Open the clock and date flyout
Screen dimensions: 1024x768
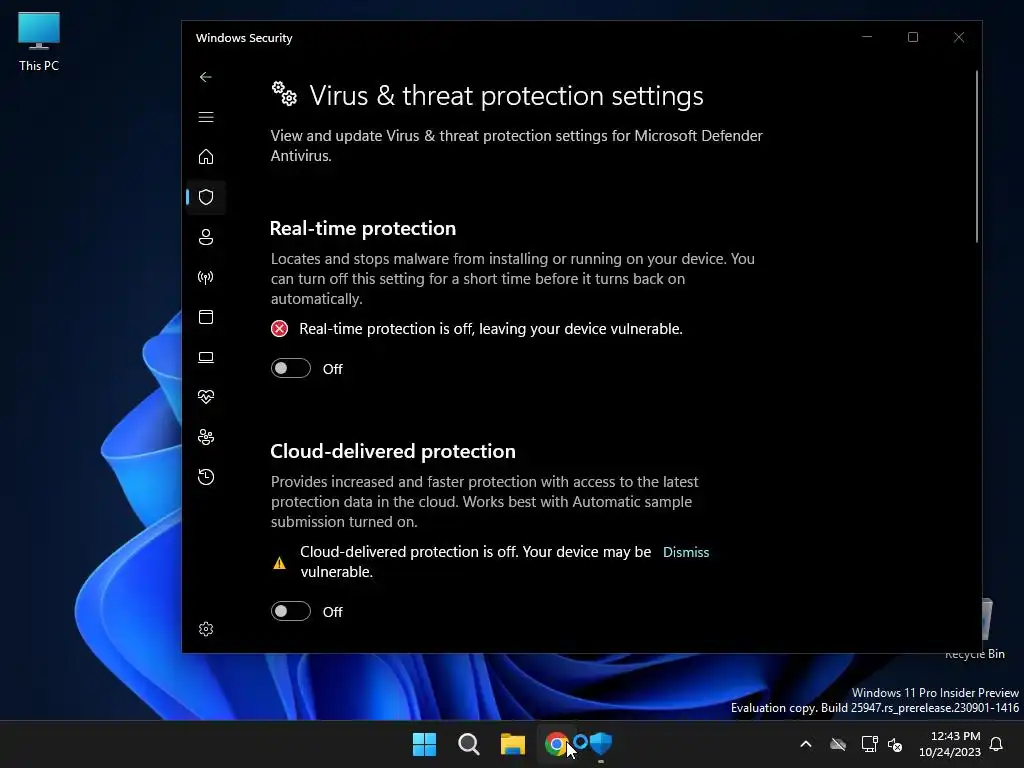point(950,744)
